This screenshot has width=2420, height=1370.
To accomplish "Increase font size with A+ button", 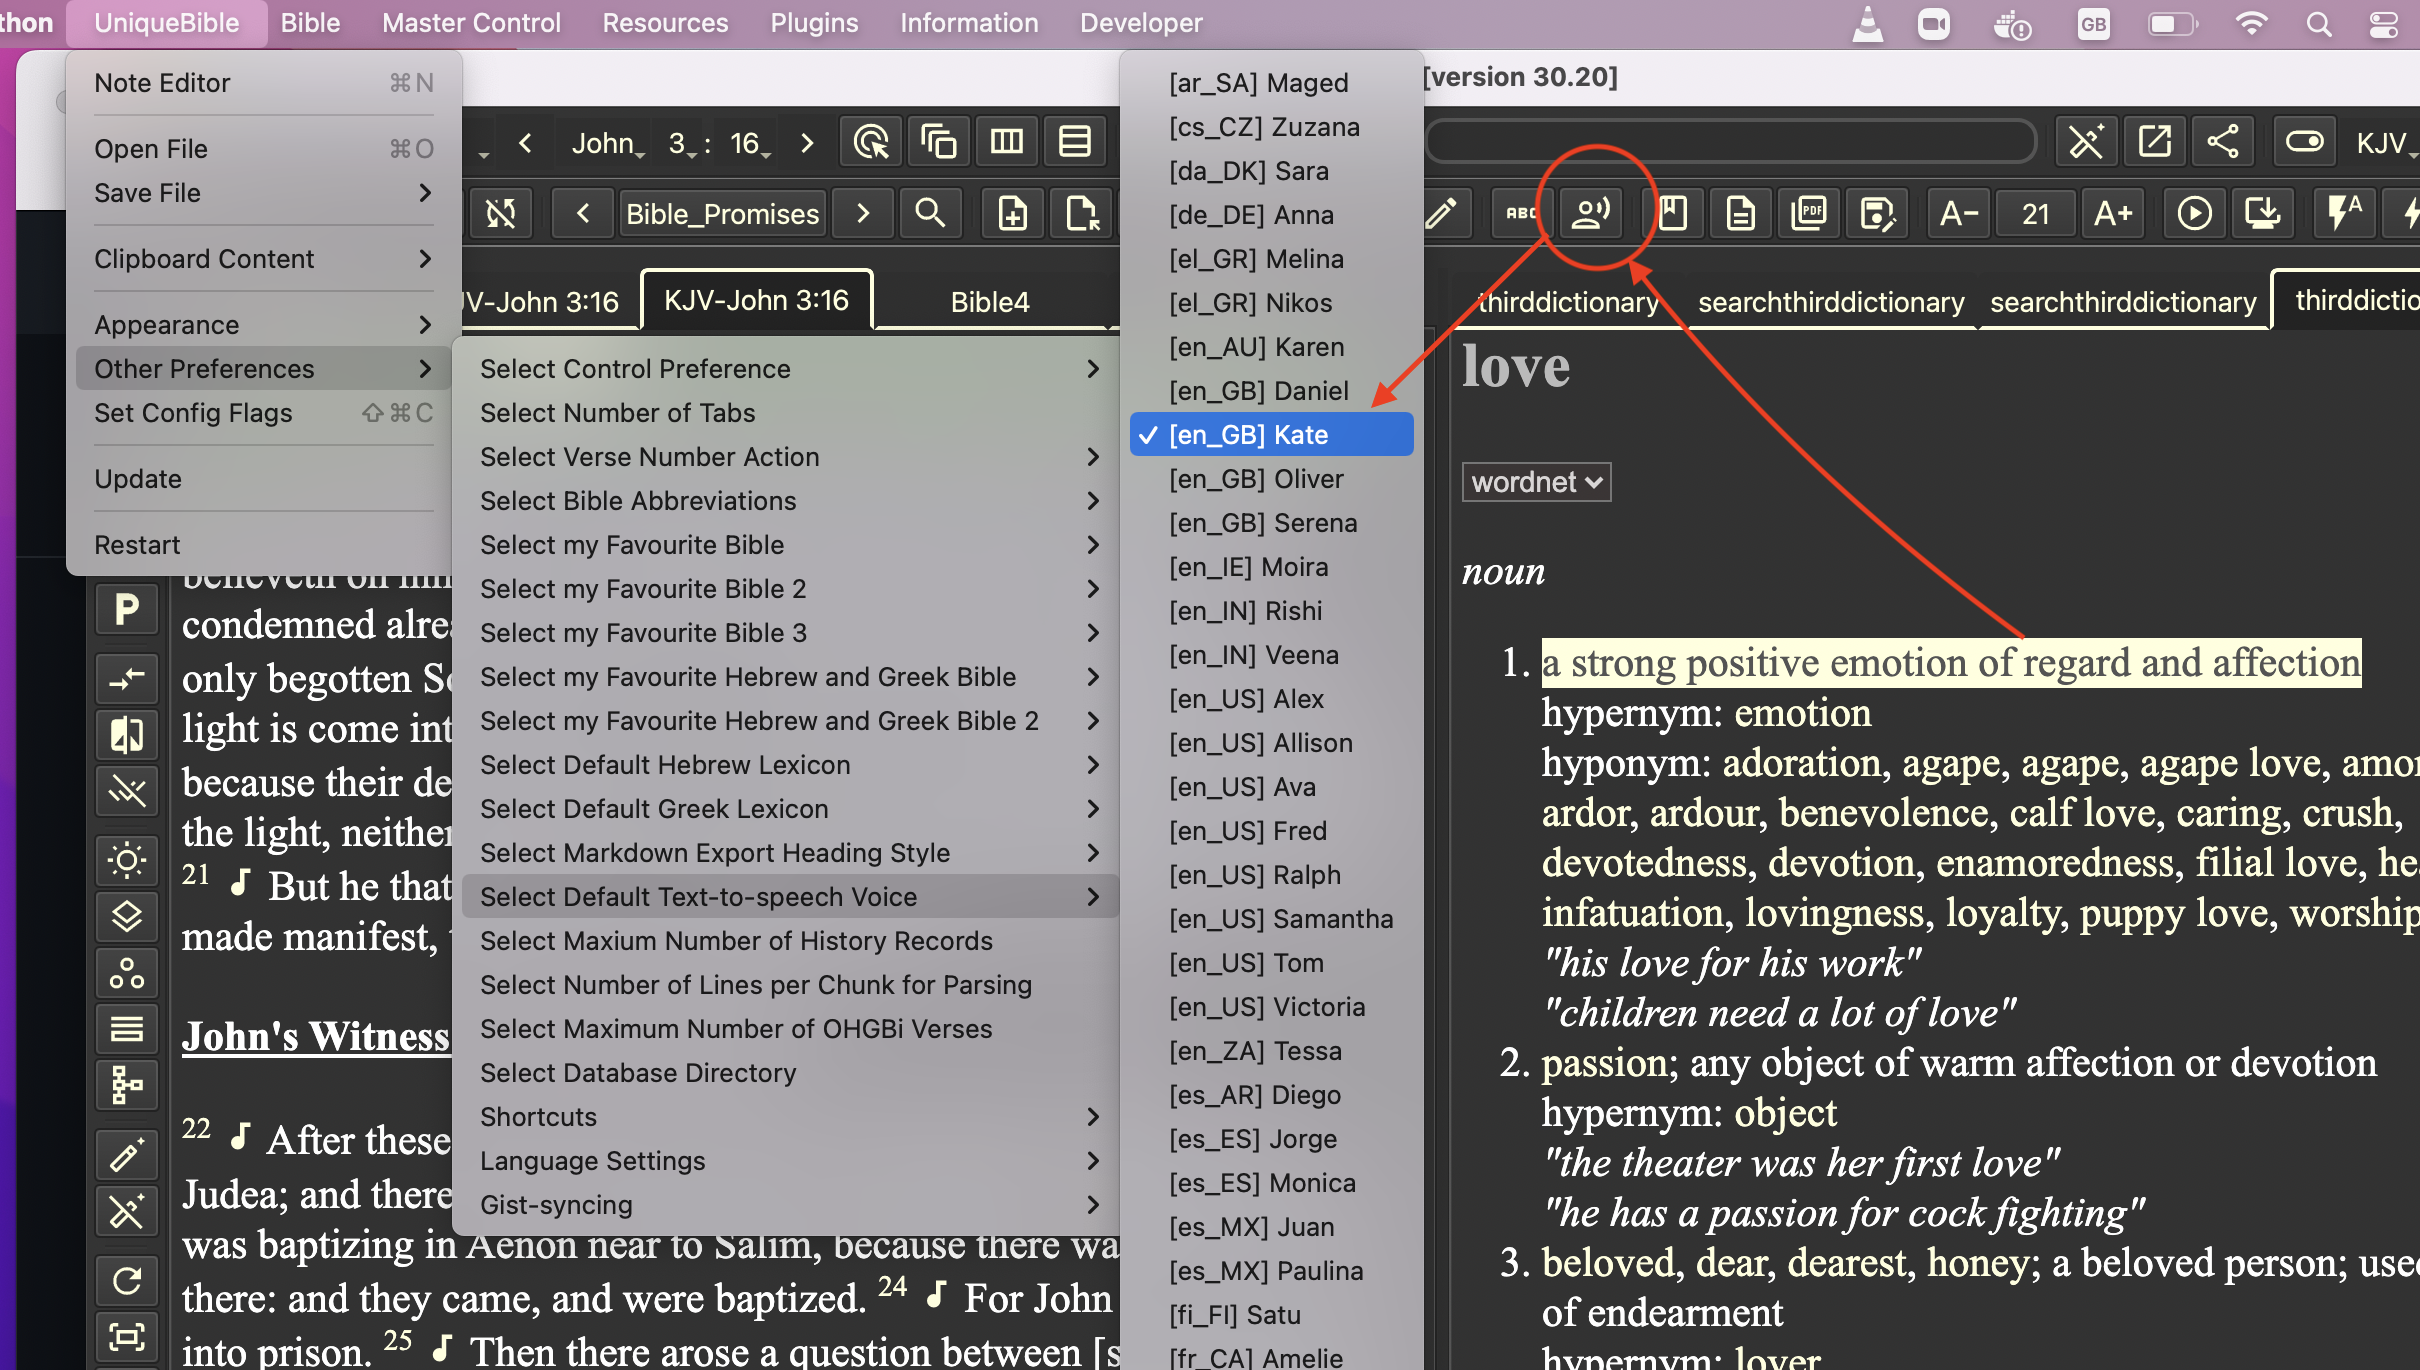I will 2113,213.
